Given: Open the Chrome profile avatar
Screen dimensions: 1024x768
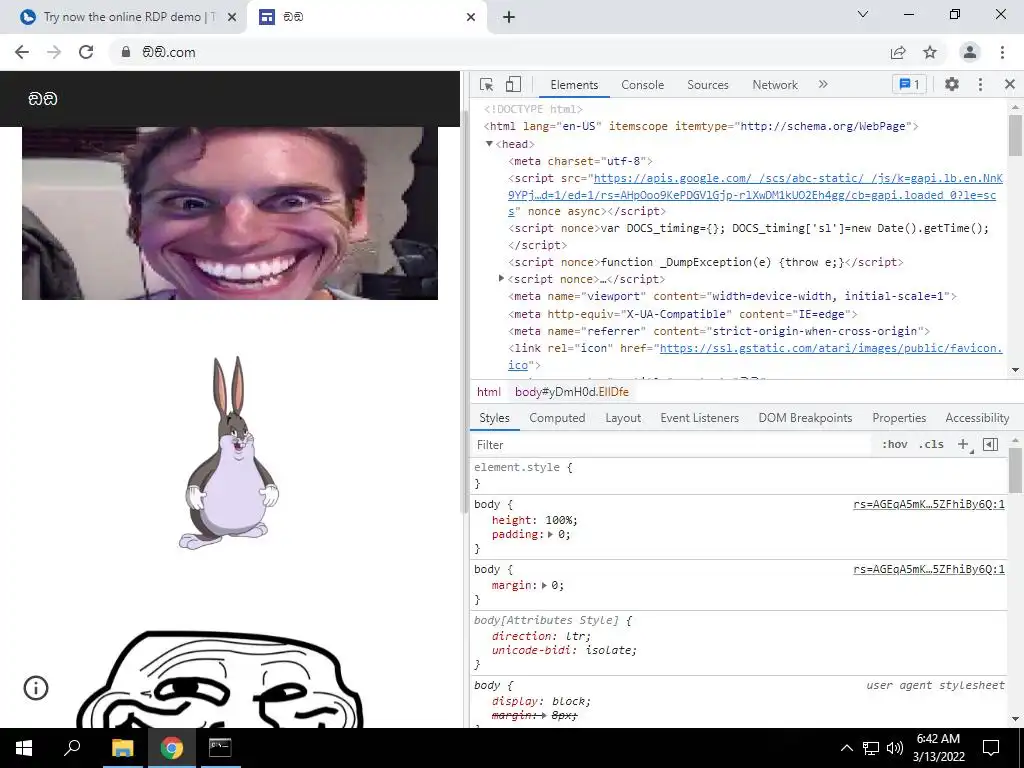Looking at the screenshot, I should coord(970,52).
